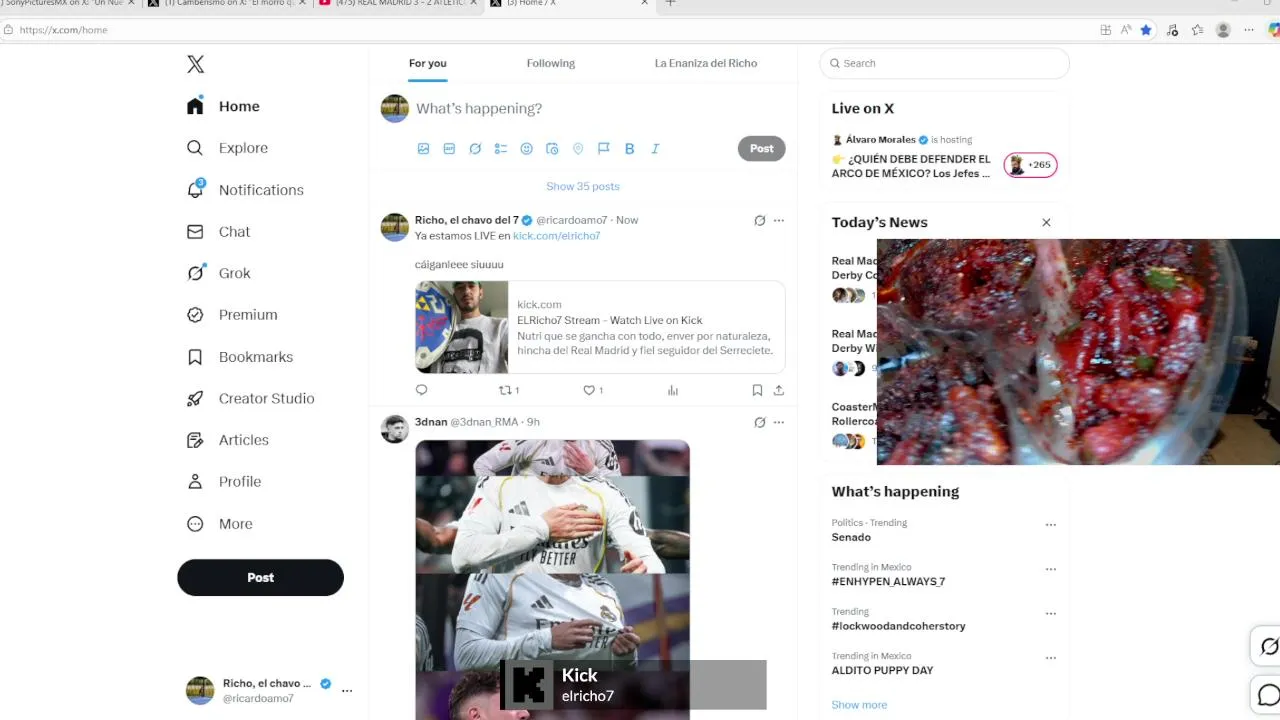Join Álvaro Morales live space with +265
Viewport: 1280px width, 720px height.
[x=1030, y=165]
